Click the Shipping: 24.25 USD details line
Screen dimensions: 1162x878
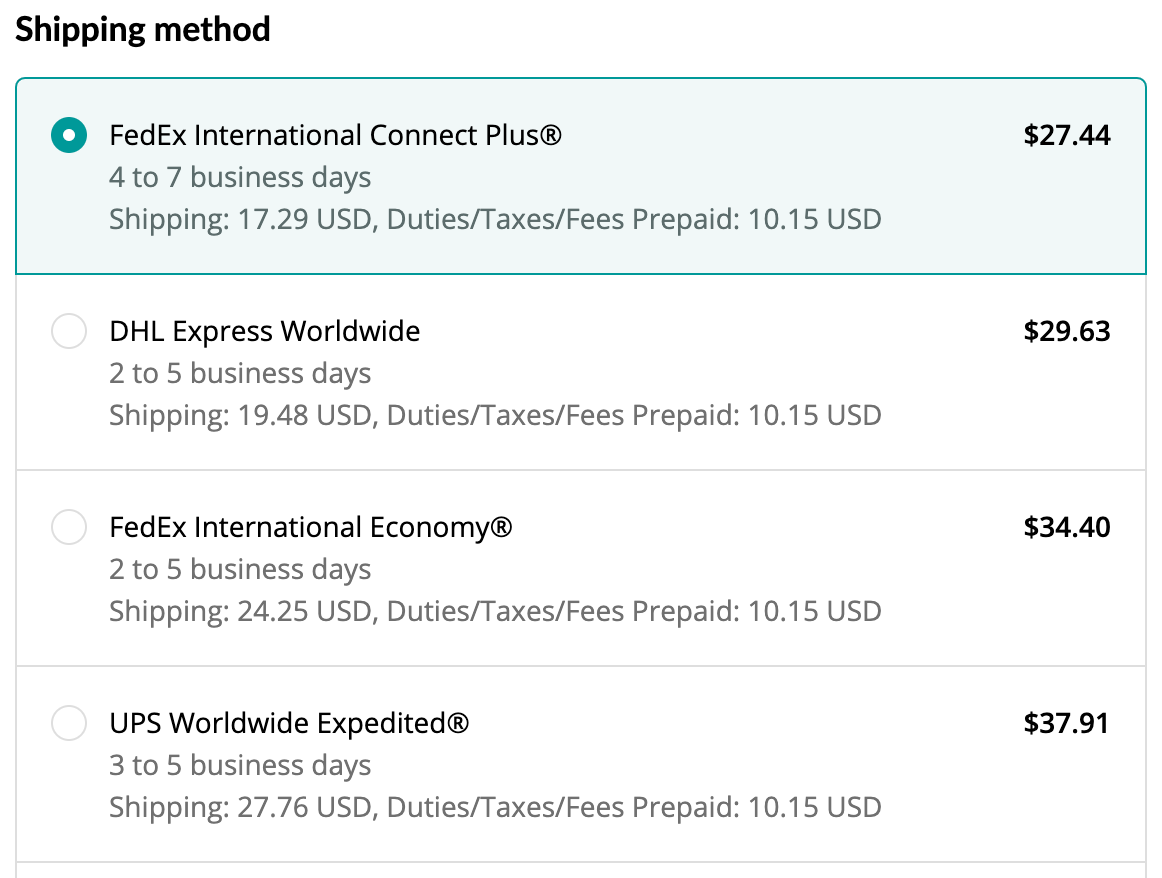495,611
